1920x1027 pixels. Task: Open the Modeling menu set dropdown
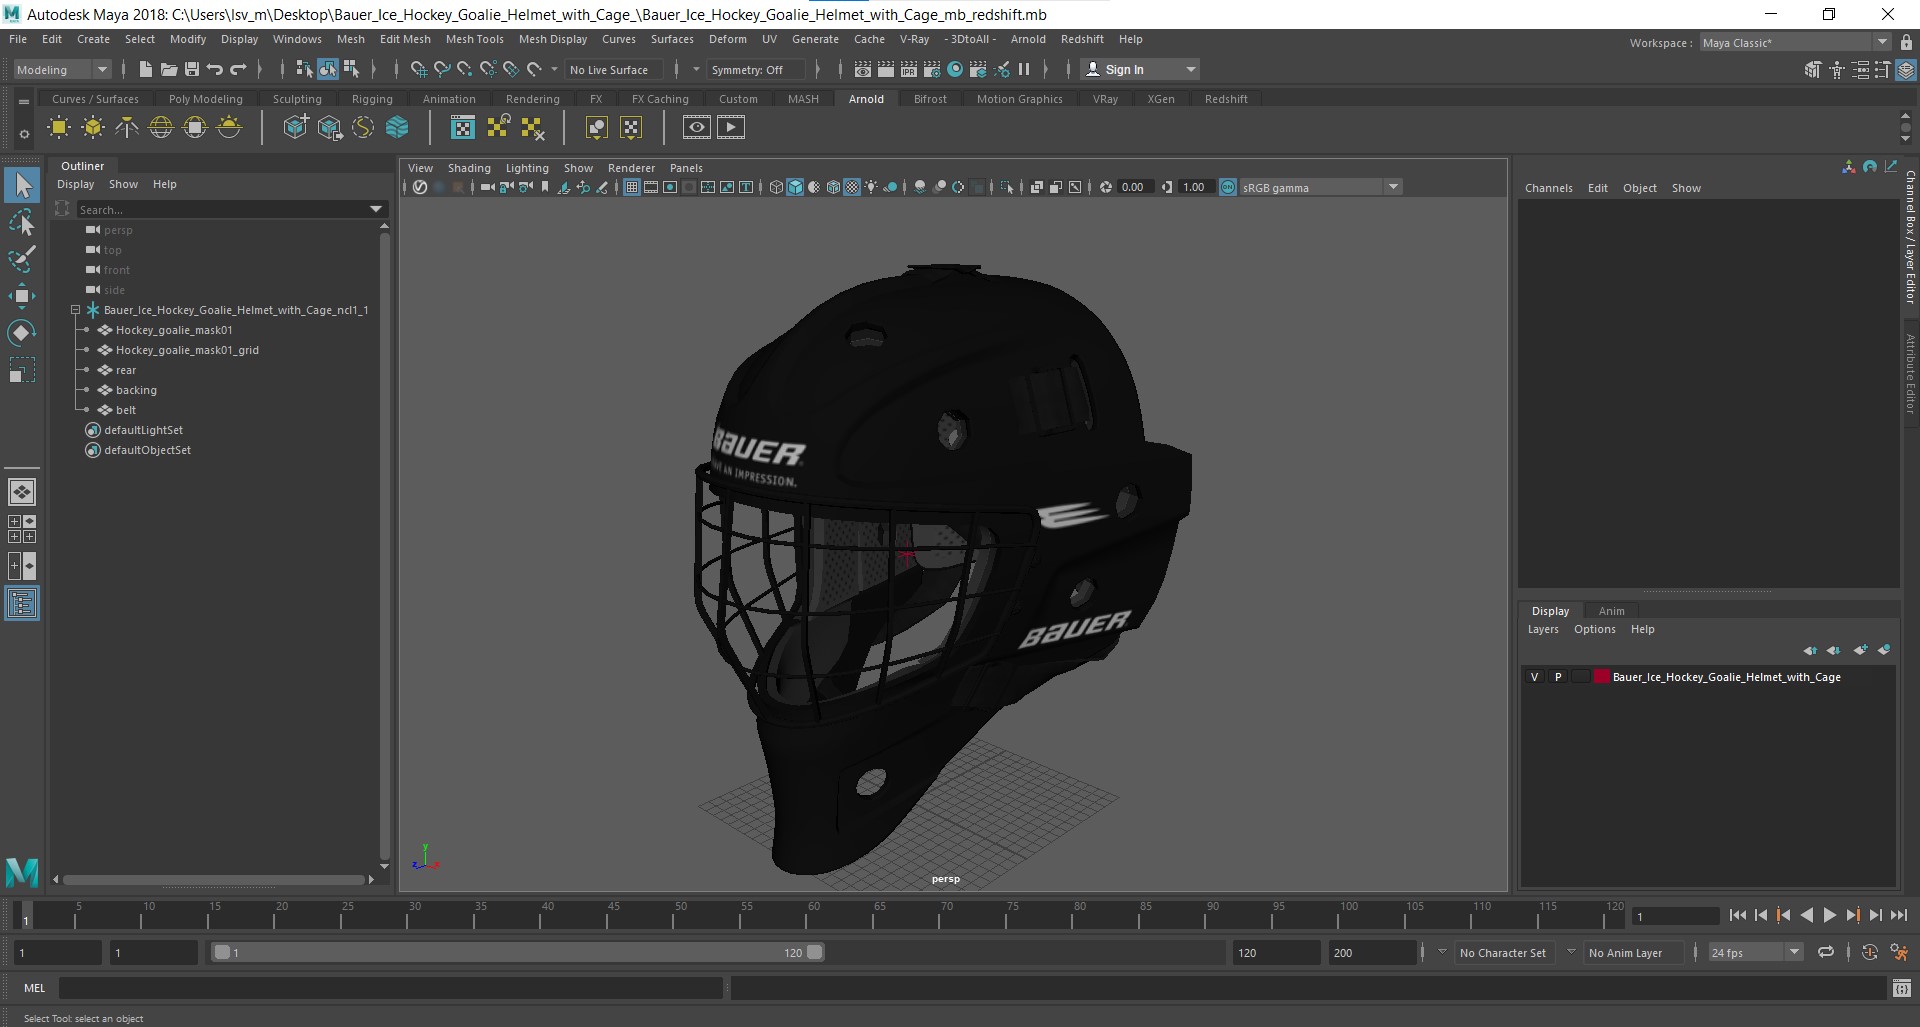coord(62,69)
